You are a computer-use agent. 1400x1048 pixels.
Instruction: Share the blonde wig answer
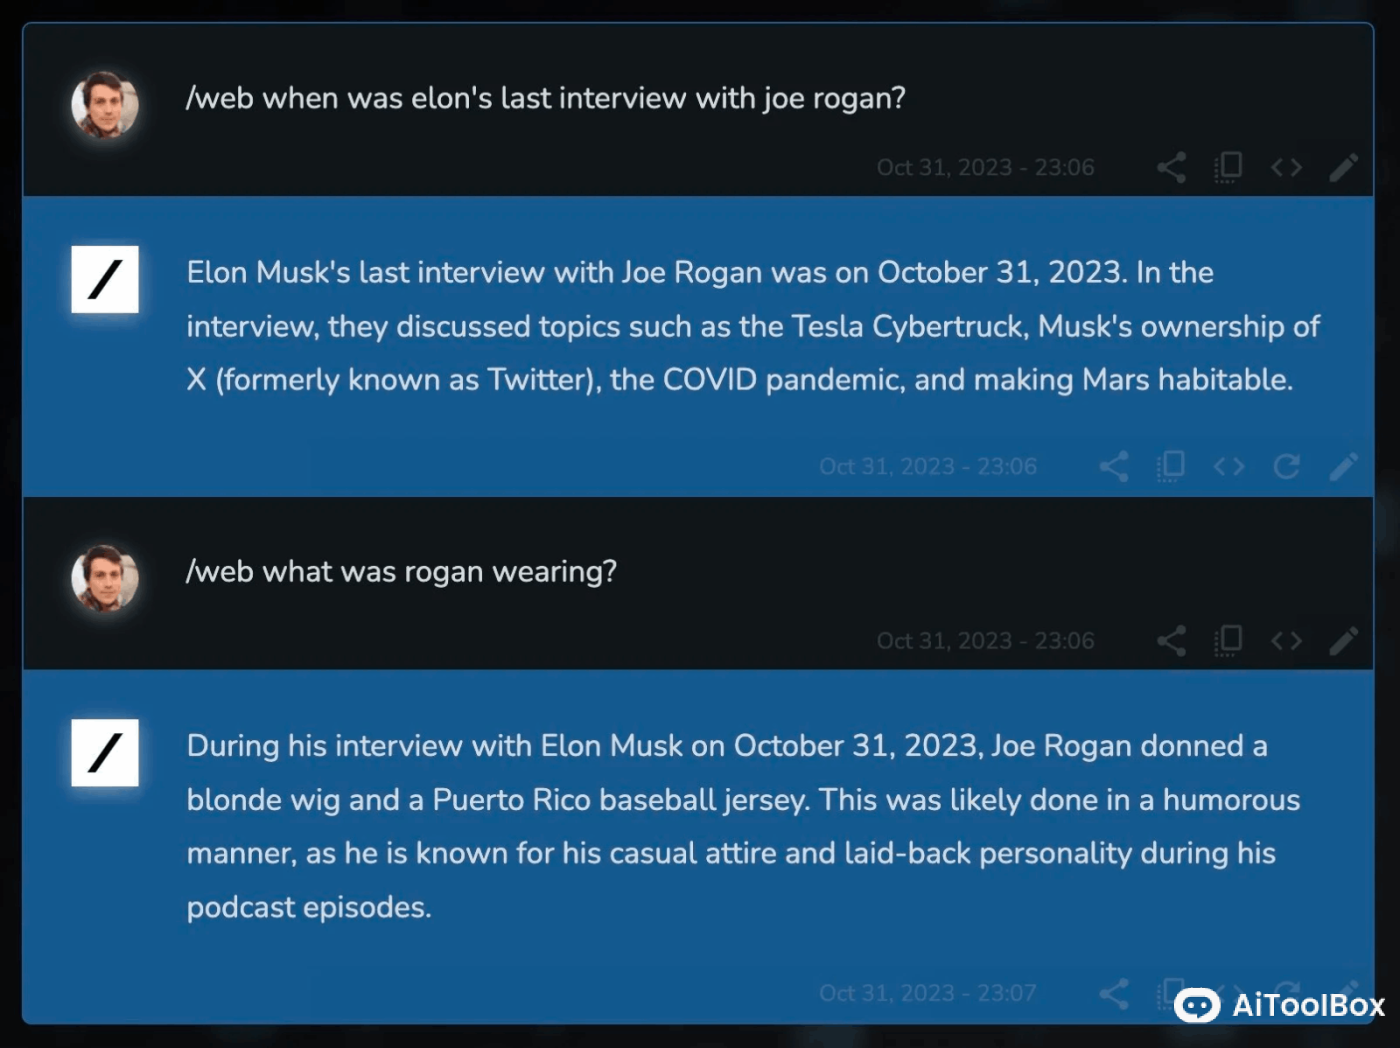click(1114, 993)
